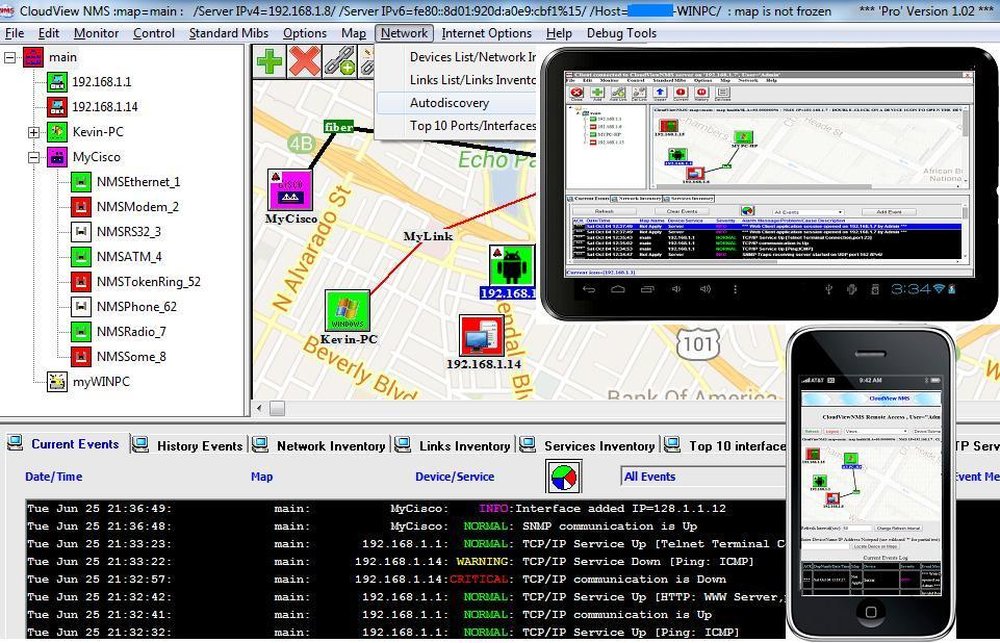This screenshot has width=1000, height=643.
Task: Click the add link chain icon
Action: pos(340,62)
